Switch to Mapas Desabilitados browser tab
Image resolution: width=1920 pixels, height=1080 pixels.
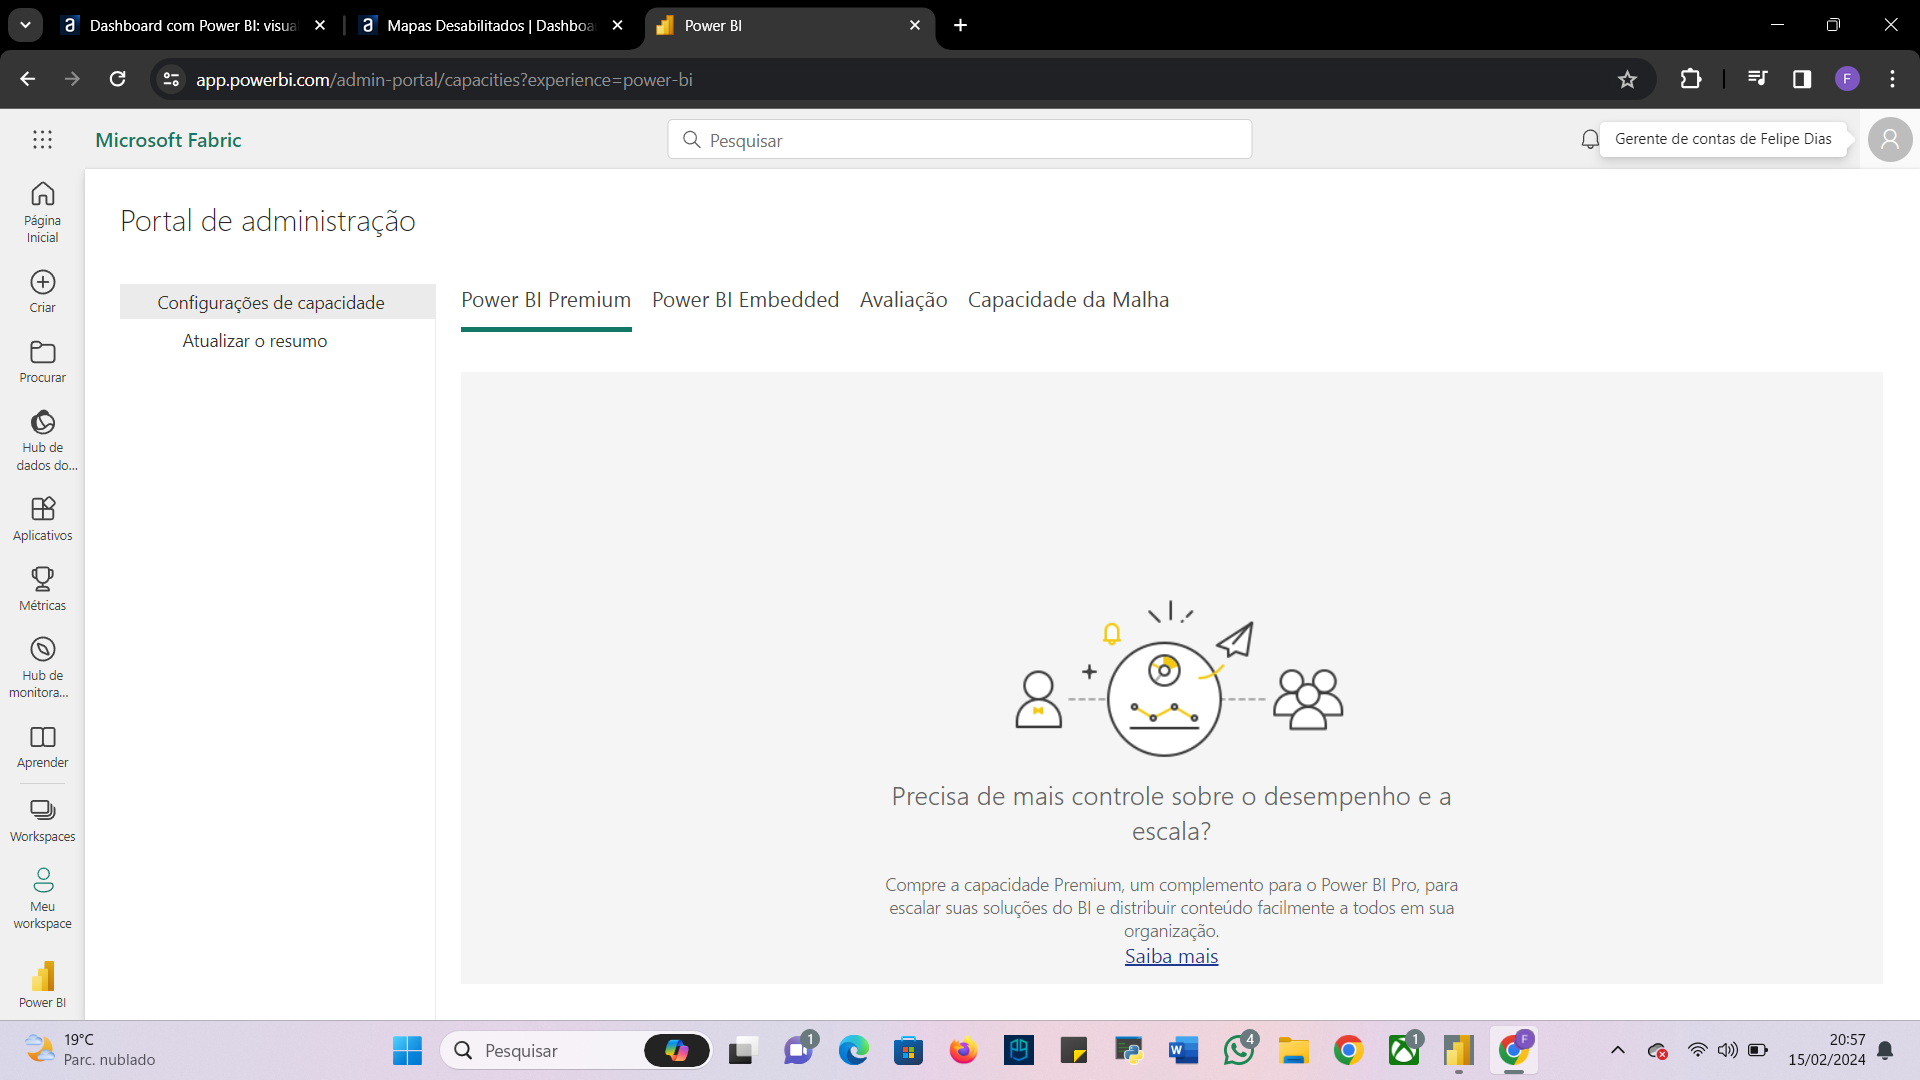click(492, 25)
